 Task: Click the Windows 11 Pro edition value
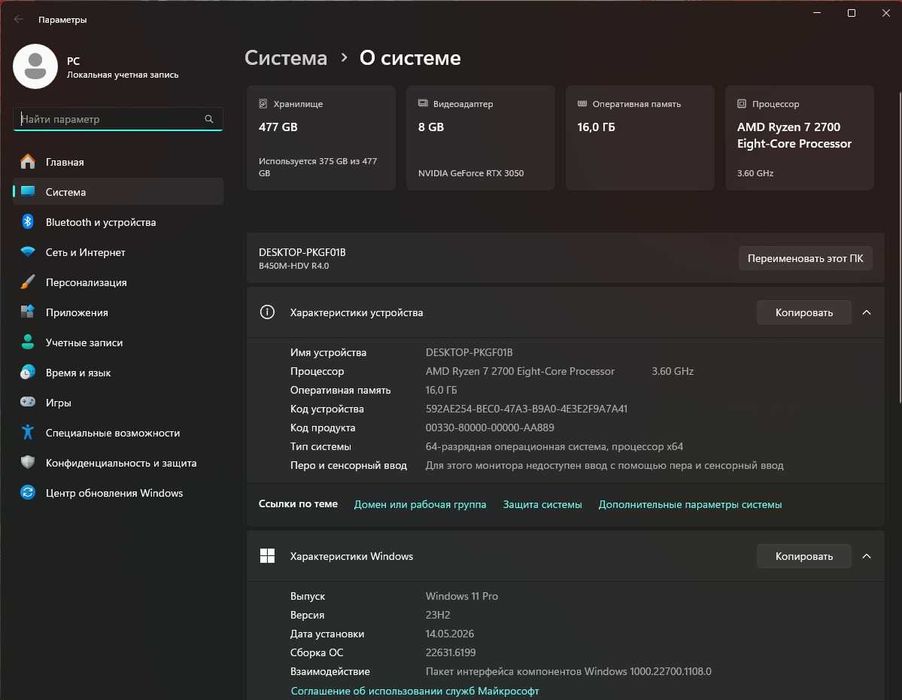(461, 596)
